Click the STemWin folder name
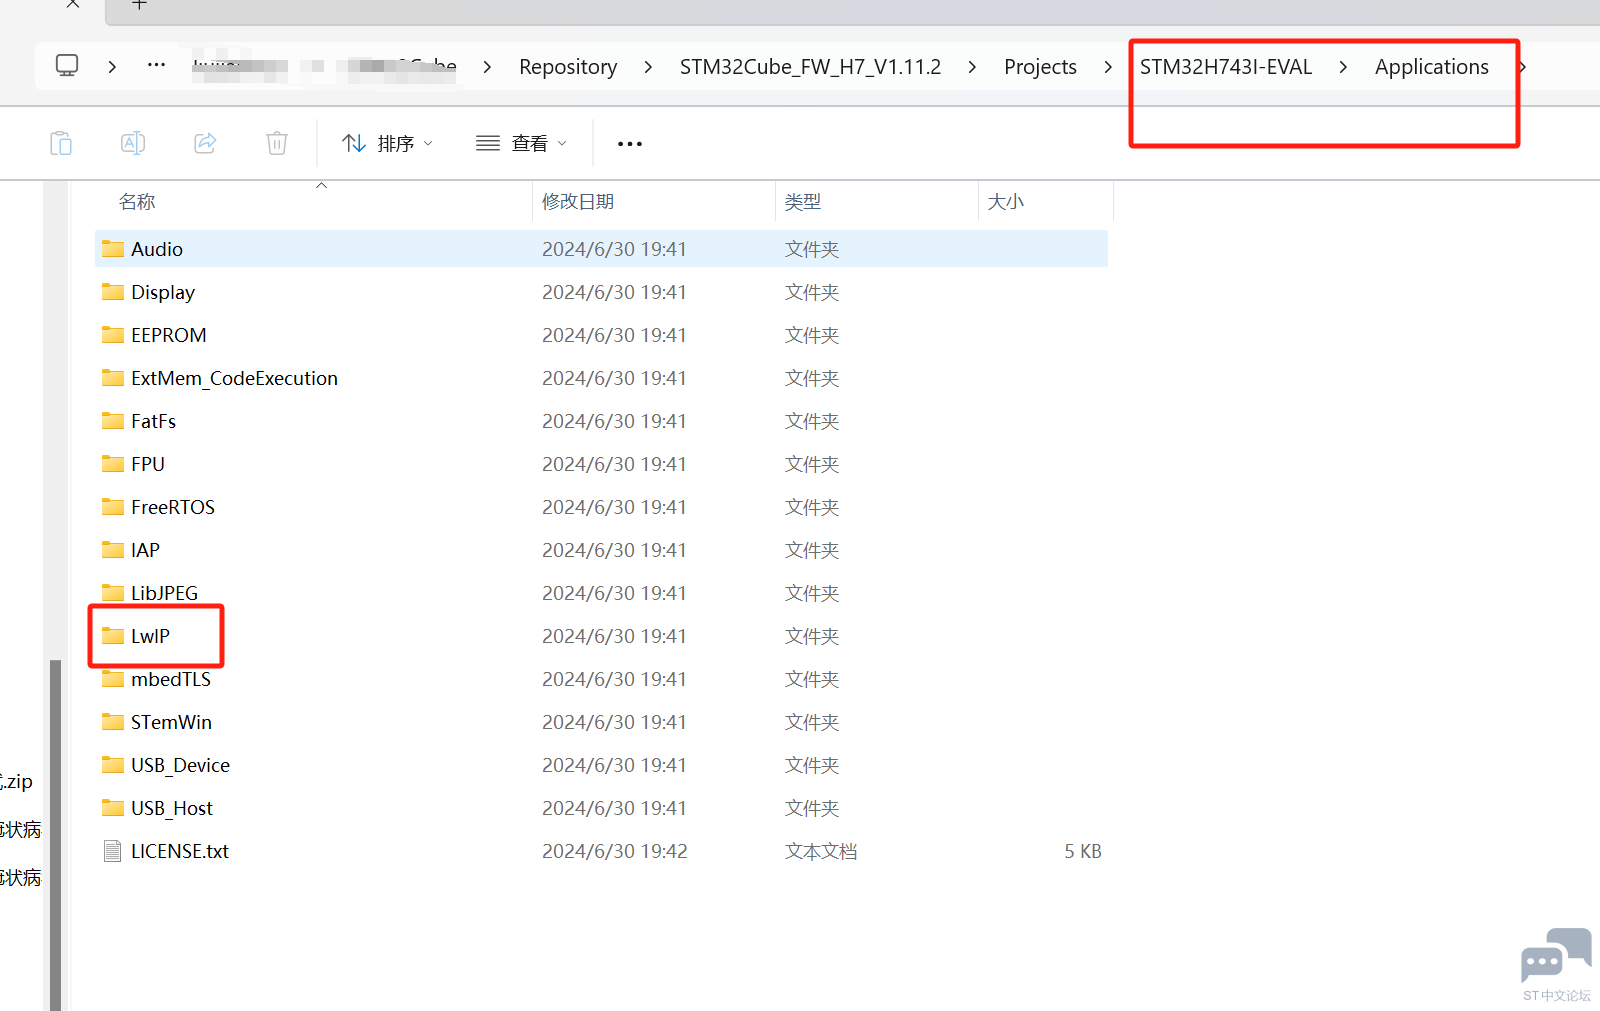This screenshot has width=1600, height=1011. pos(171,722)
